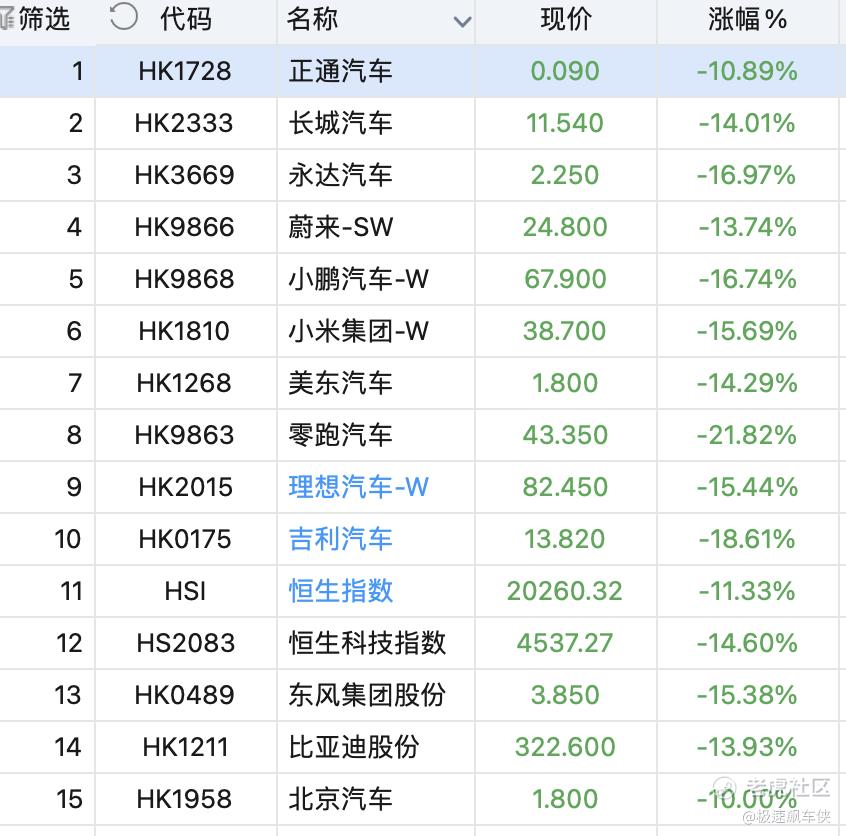Click price 43.350 of 零跑汽车
846x836 pixels.
pos(565,435)
